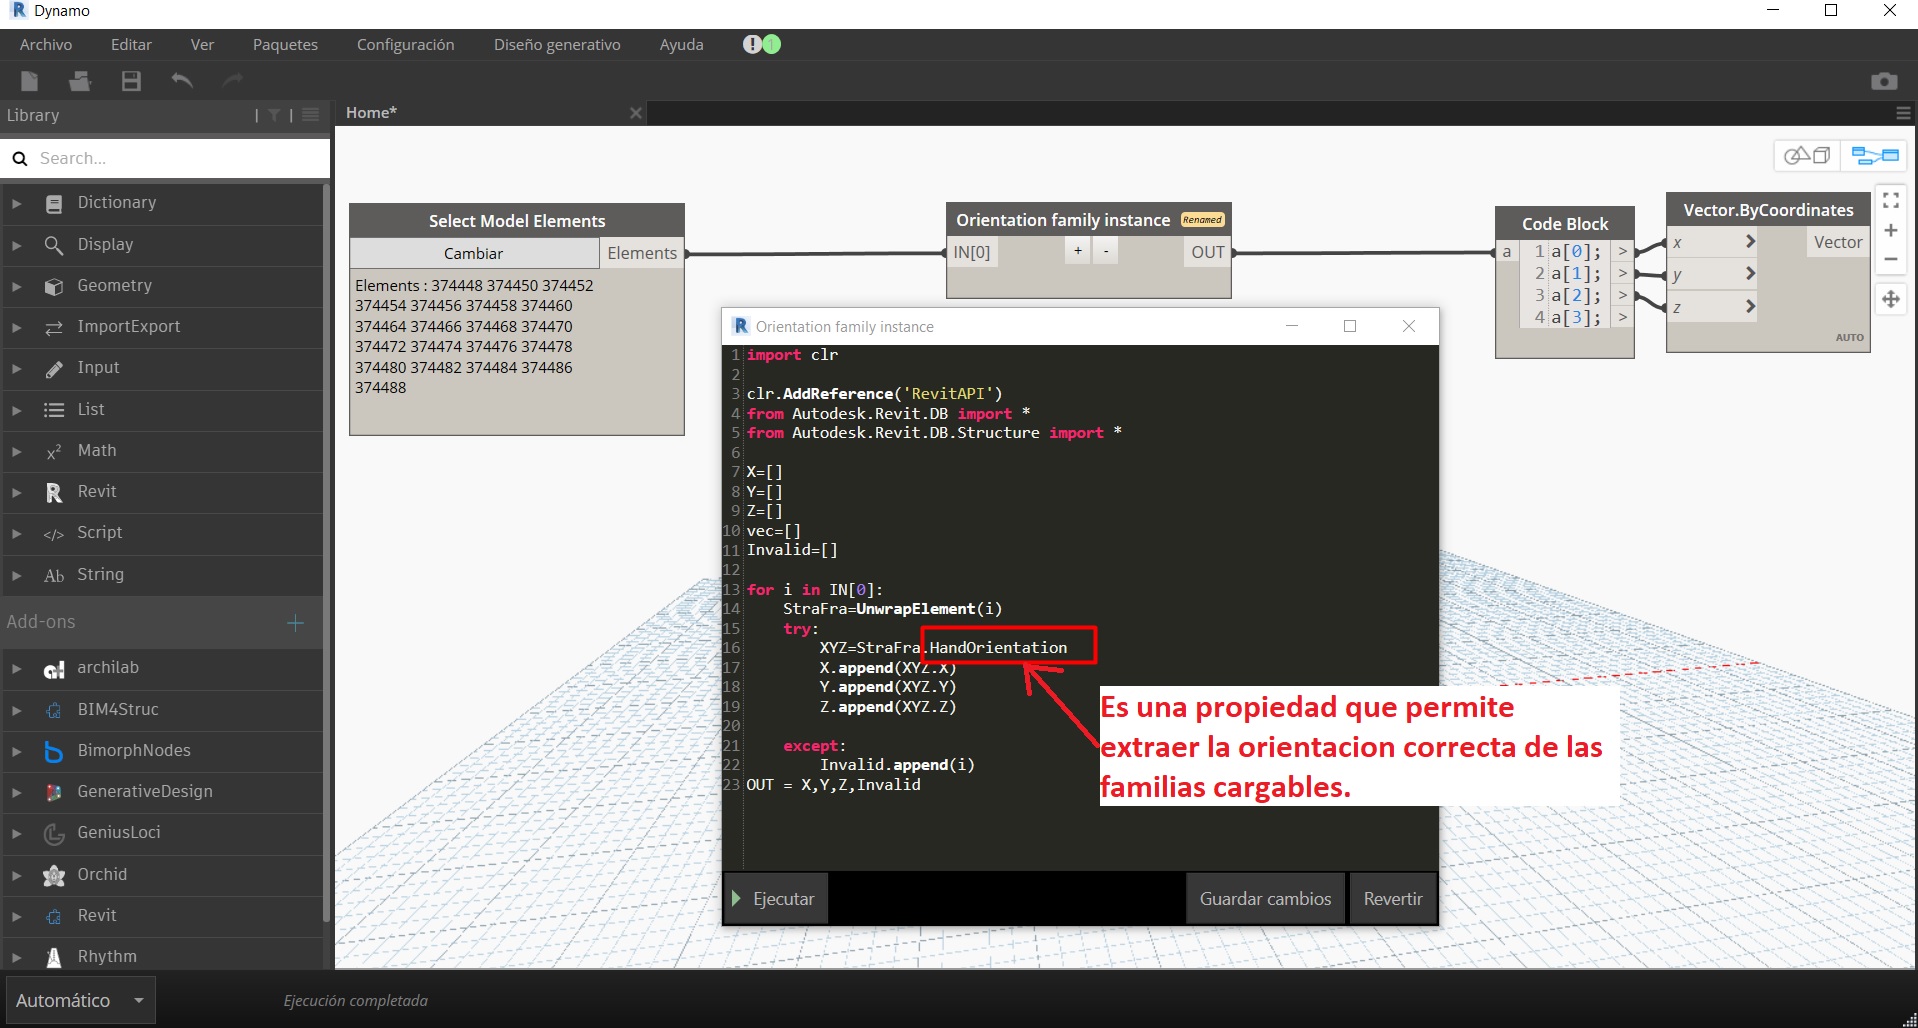
Task: Expand the GeniusLoci add-on
Action: pyautogui.click(x=16, y=833)
